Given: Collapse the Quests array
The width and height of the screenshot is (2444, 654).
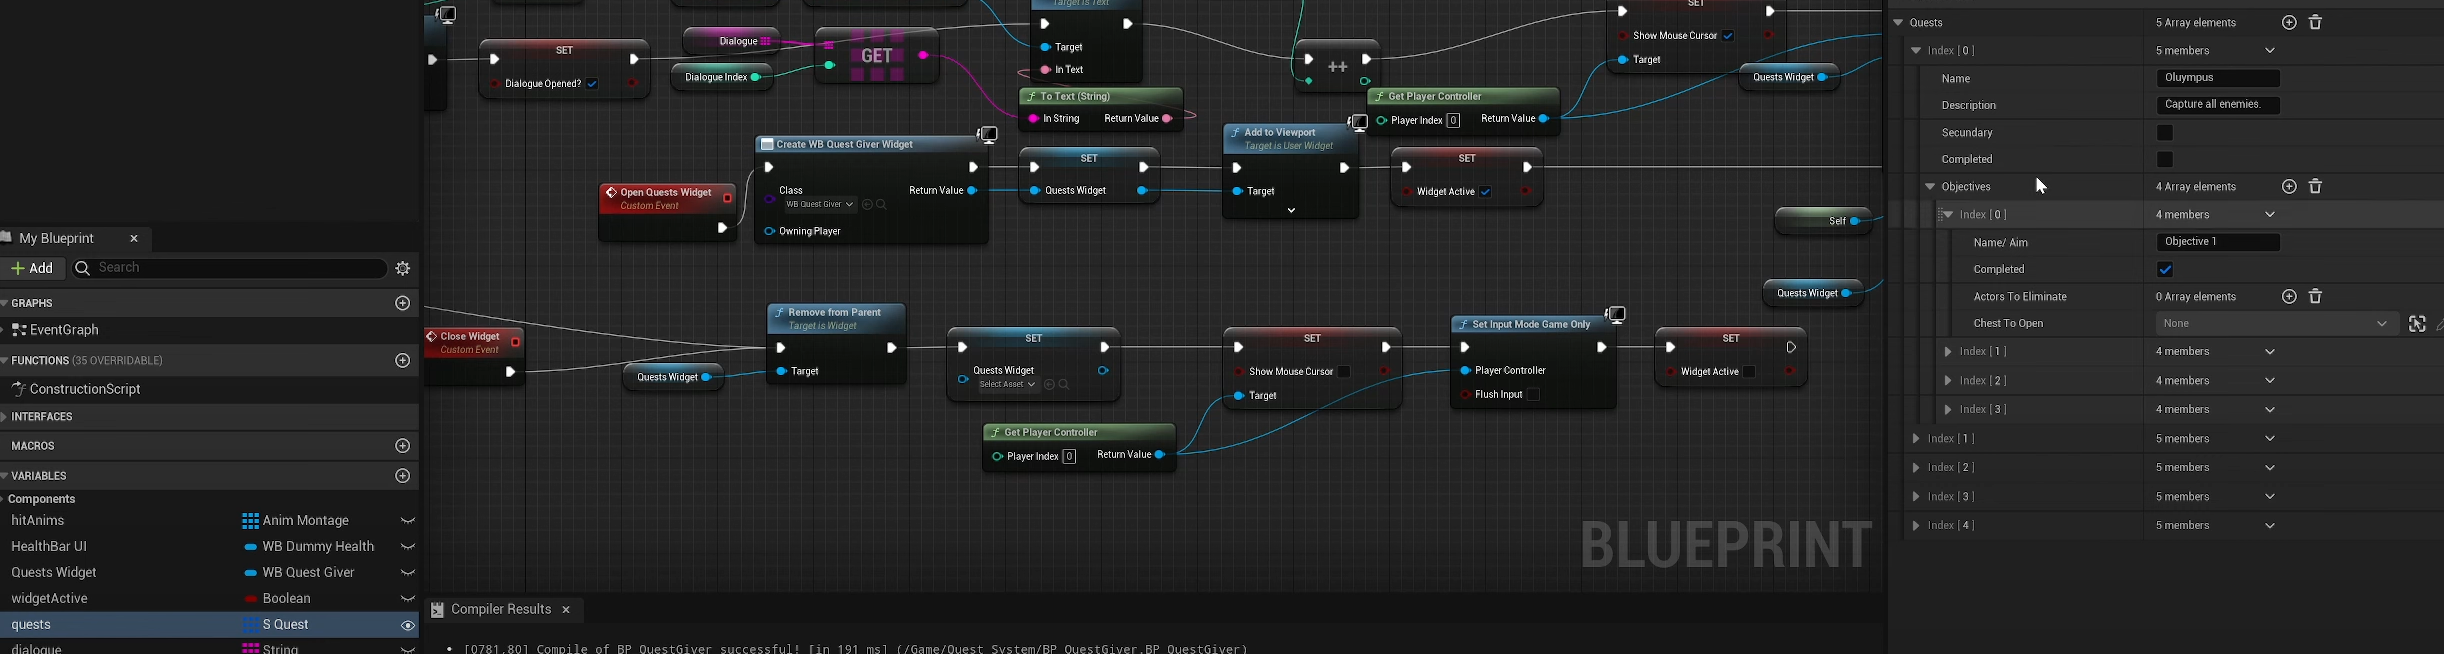Looking at the screenshot, I should pos(1897,23).
